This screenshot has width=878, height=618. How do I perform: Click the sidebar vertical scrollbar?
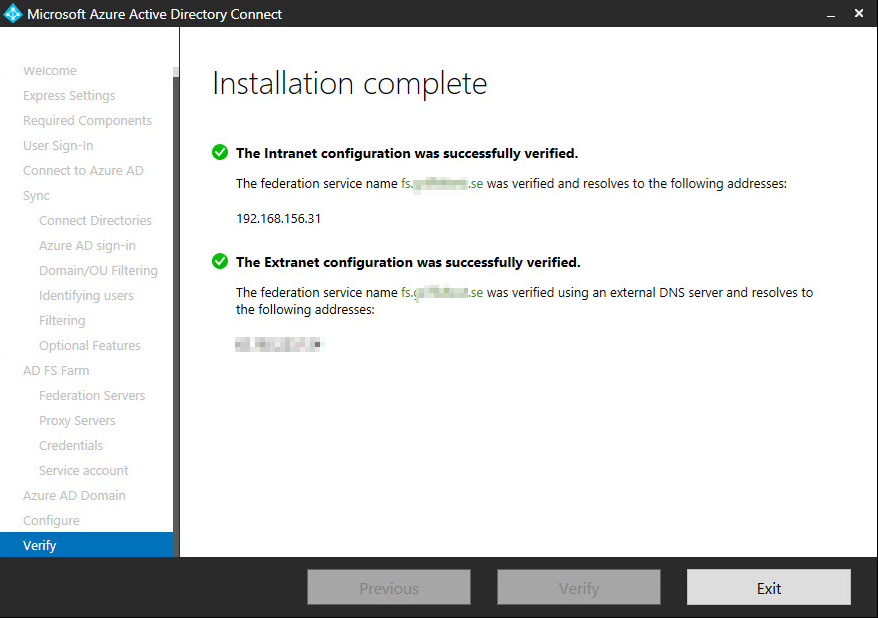tap(176, 300)
